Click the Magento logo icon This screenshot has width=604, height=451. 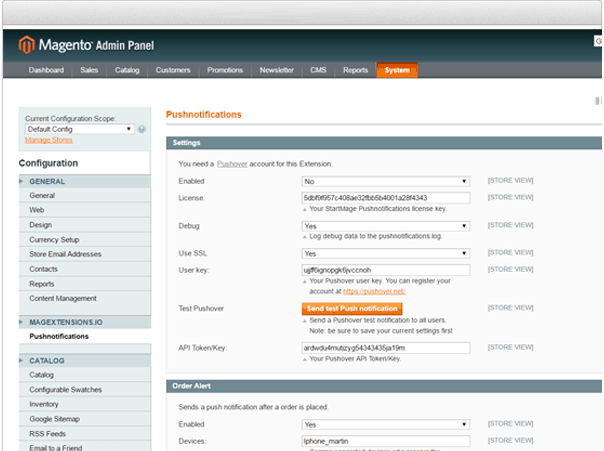tap(27, 45)
